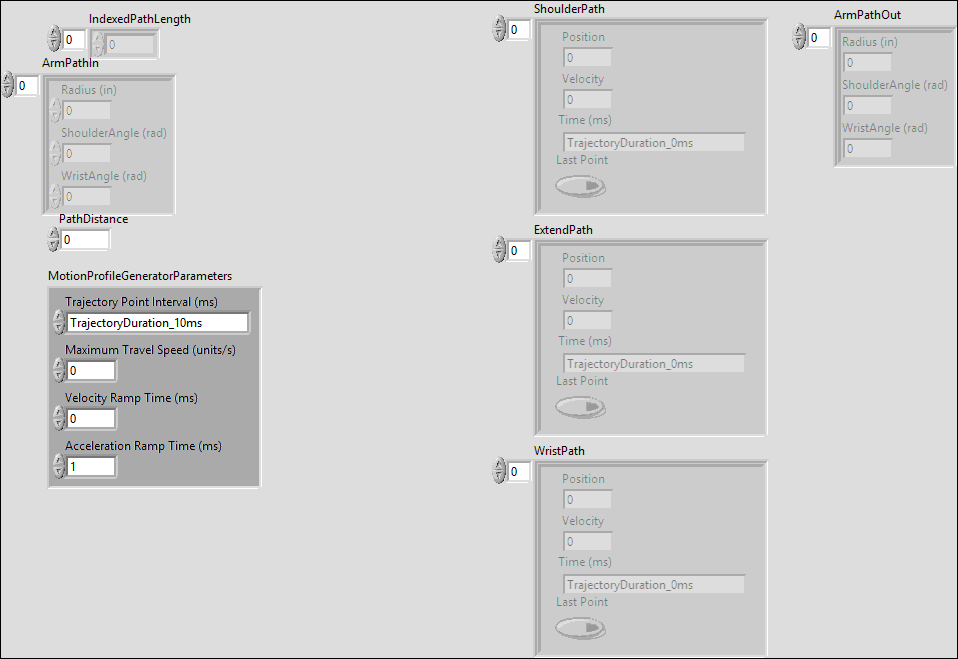
Task: Toggle the ExtendPath Last Point switch
Action: point(581,408)
